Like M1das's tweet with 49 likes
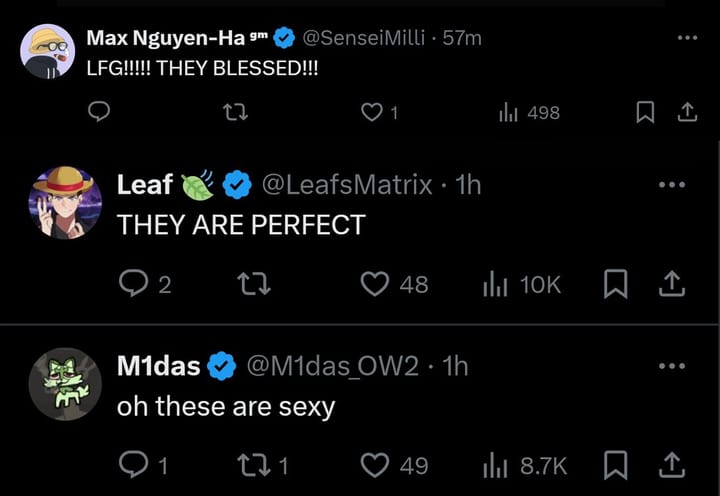 tap(375, 465)
